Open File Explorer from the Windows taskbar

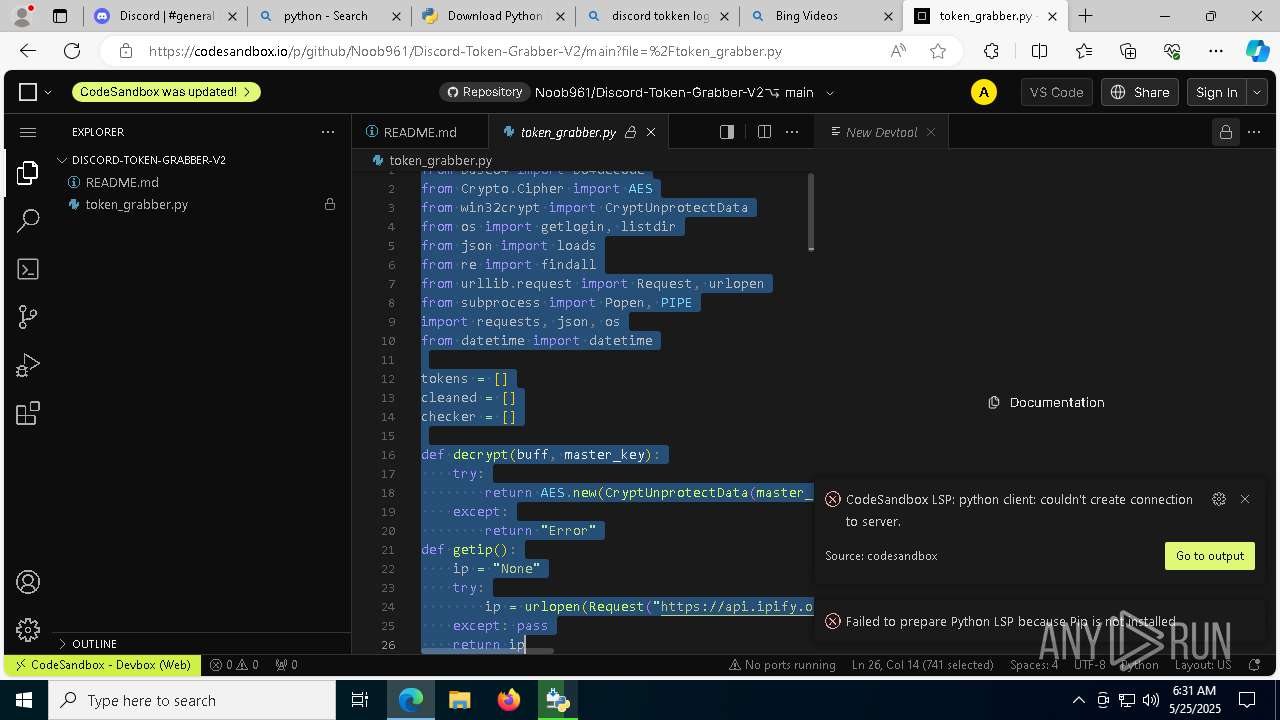[x=460, y=700]
